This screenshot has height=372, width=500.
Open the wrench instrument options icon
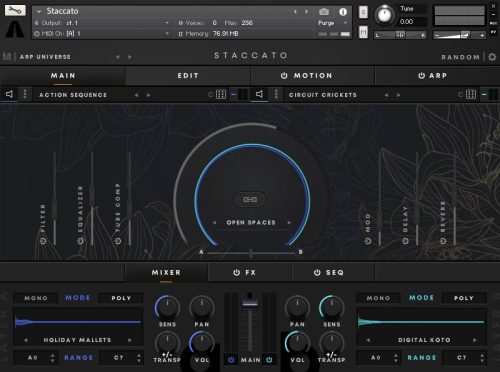[x=15, y=10]
